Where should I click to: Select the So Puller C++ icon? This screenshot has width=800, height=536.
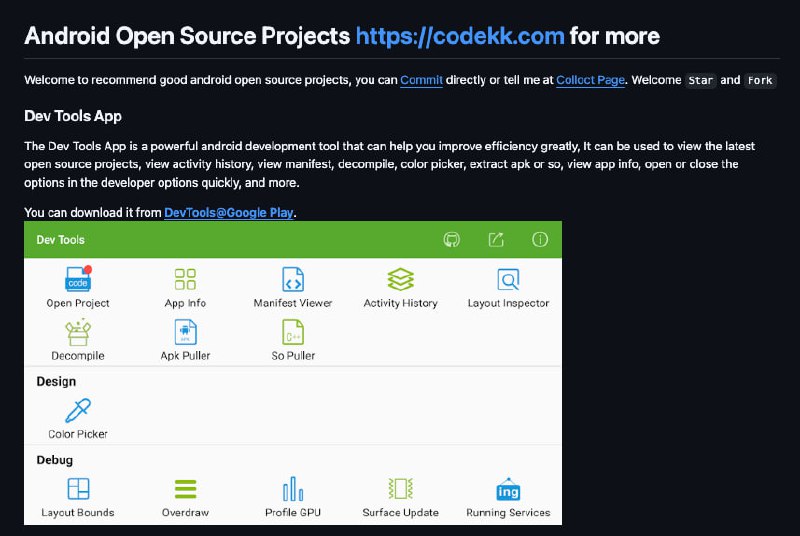293,332
